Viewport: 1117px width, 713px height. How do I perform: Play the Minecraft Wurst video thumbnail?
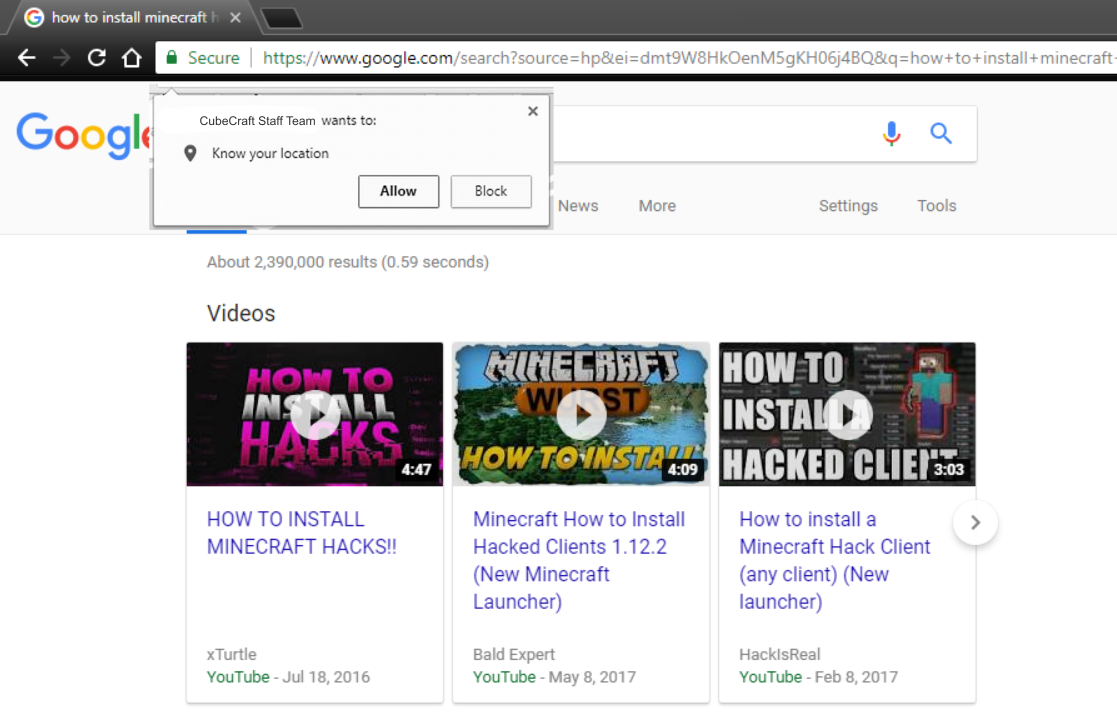click(581, 415)
